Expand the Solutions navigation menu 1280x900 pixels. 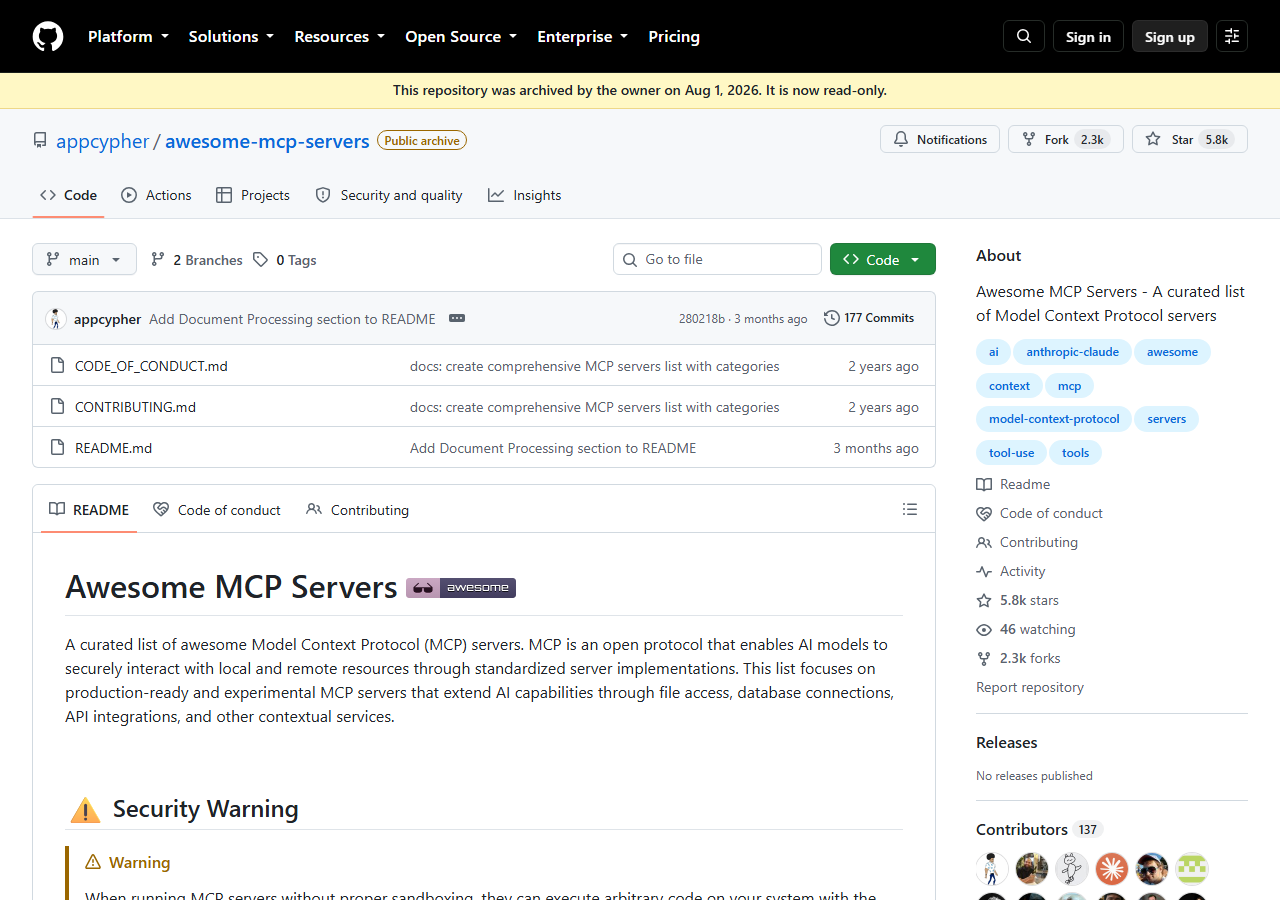click(231, 36)
